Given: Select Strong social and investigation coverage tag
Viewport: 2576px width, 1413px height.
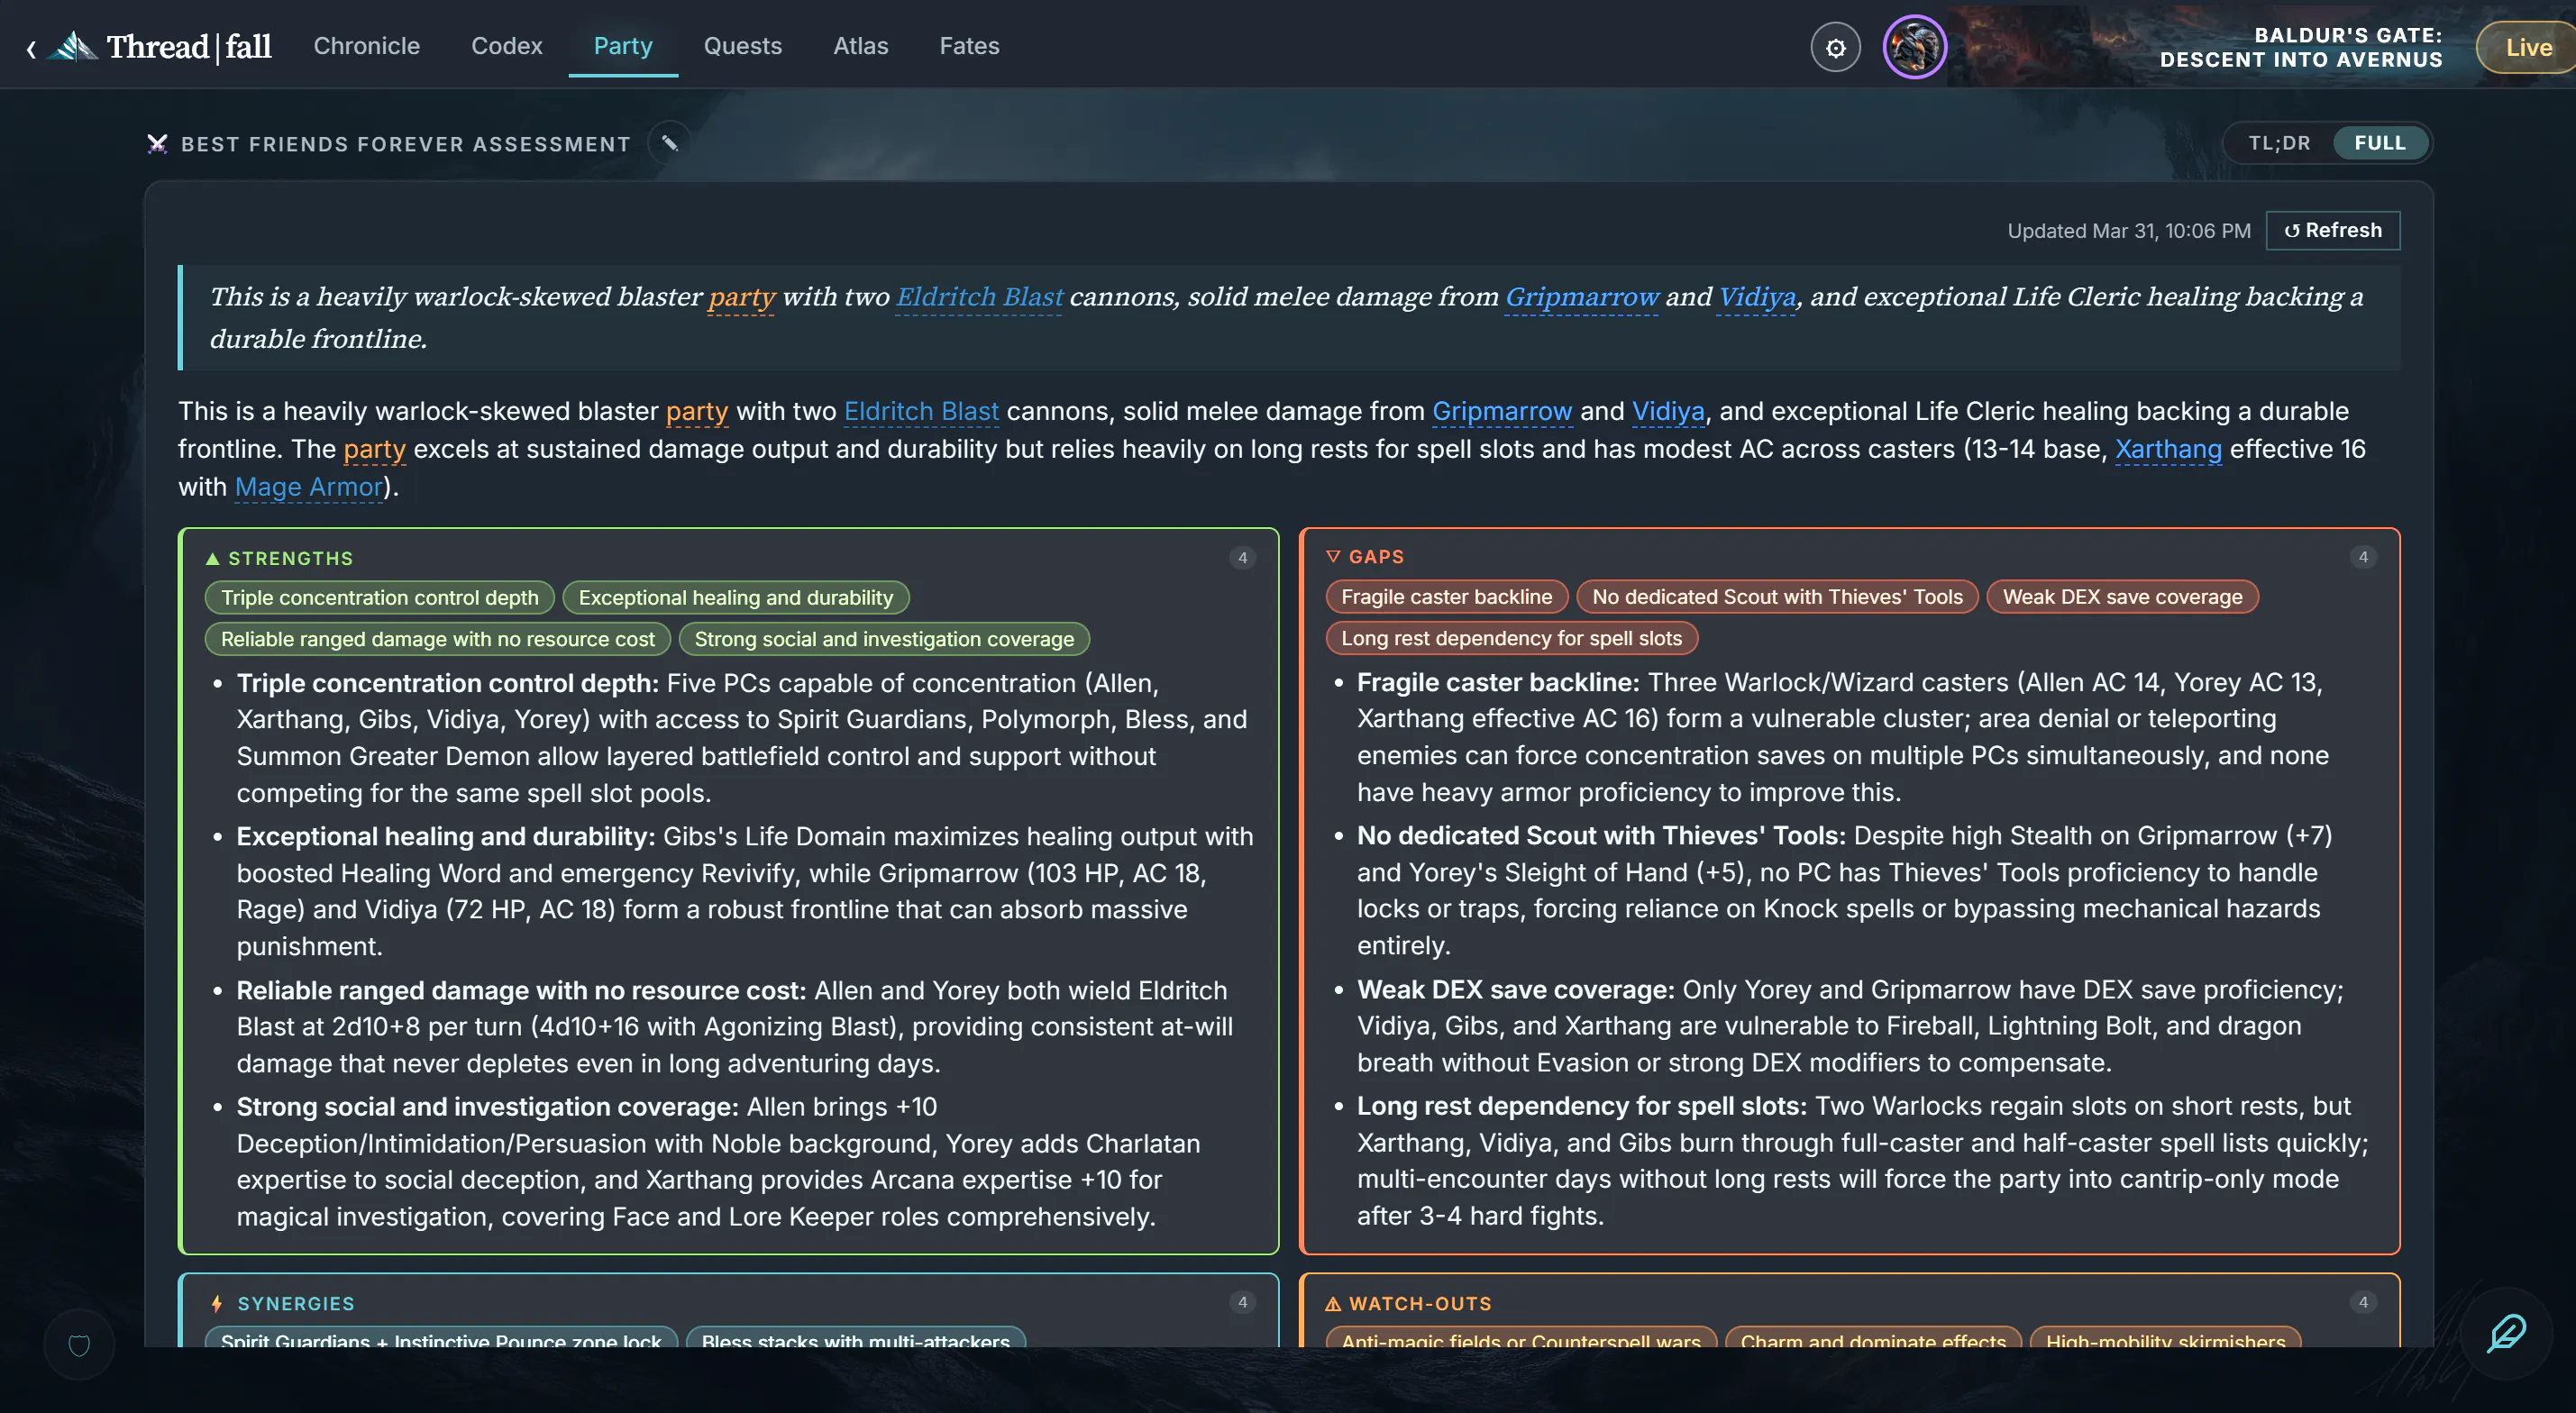Looking at the screenshot, I should [x=884, y=639].
